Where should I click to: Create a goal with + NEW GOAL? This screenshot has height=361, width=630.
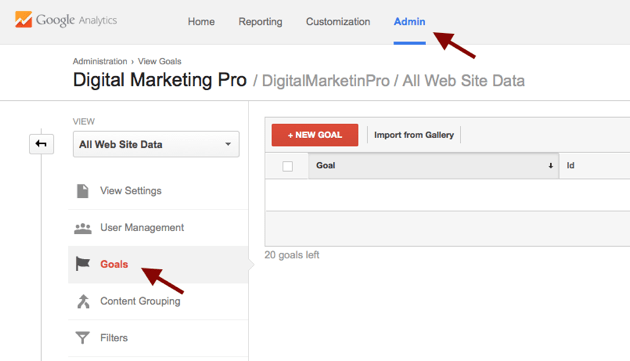click(x=315, y=135)
